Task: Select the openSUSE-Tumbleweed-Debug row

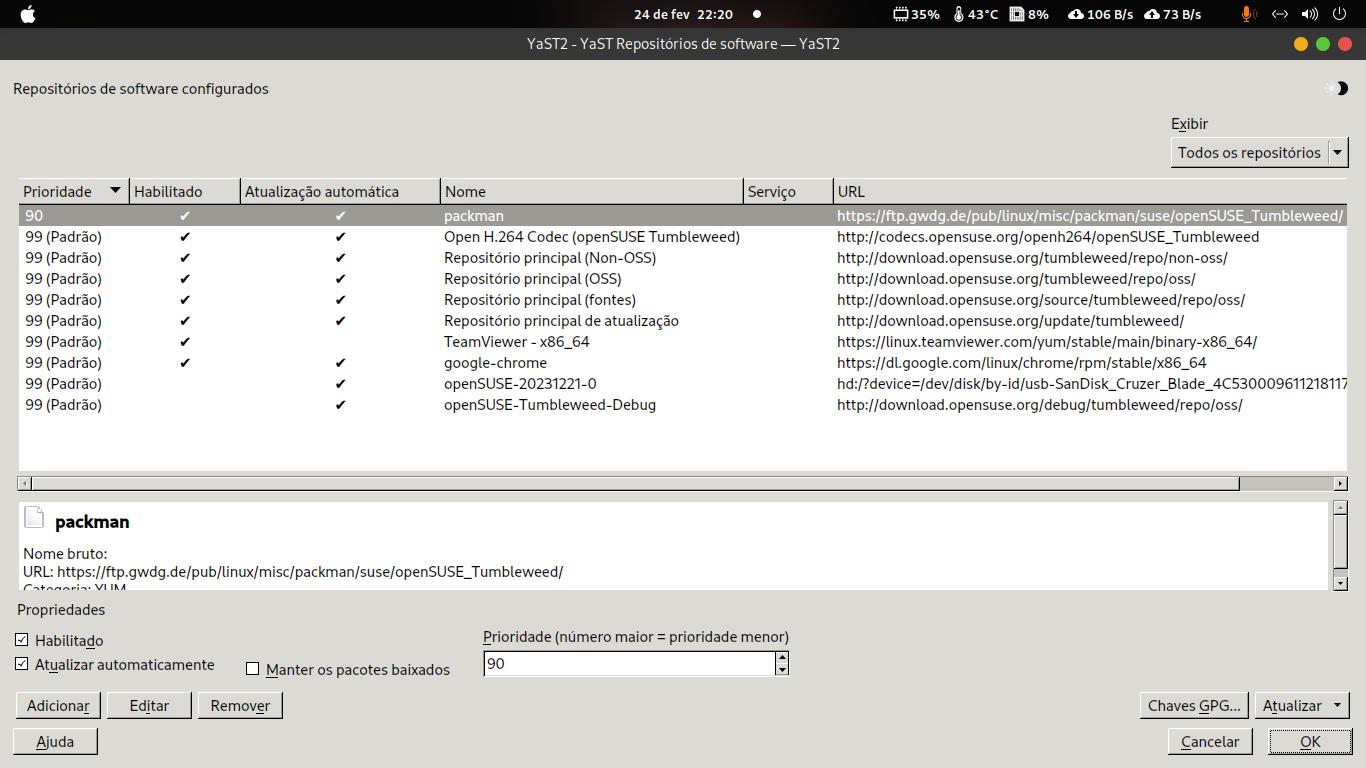Action: [683, 405]
